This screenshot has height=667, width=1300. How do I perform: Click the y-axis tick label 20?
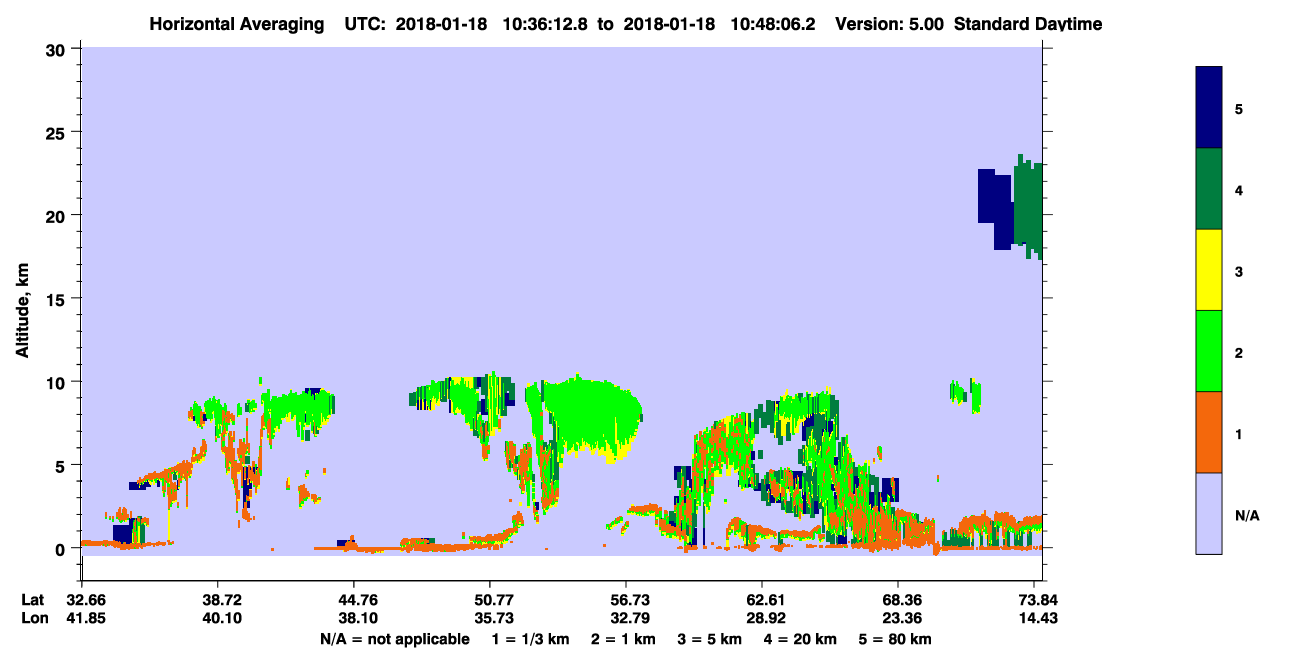click(x=57, y=215)
